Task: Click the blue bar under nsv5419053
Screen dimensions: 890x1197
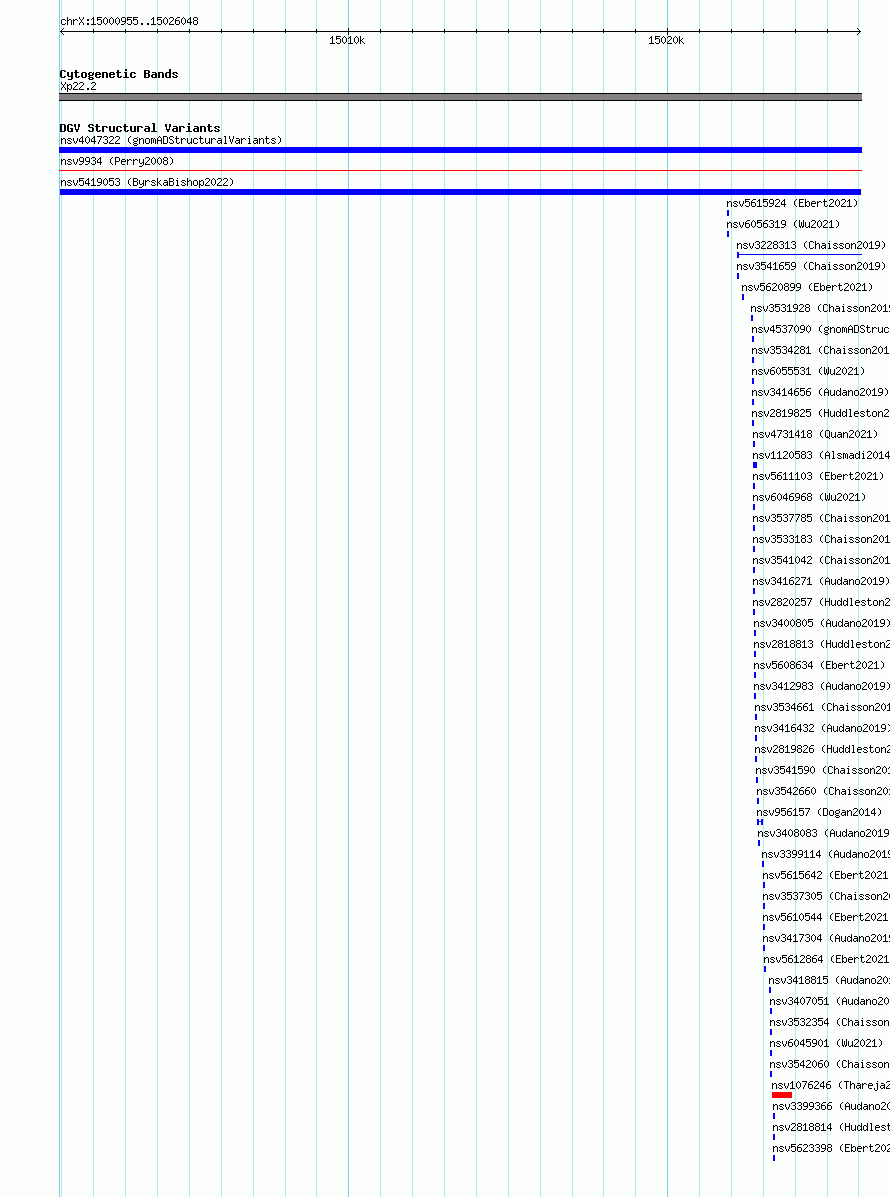Action: pos(460,192)
